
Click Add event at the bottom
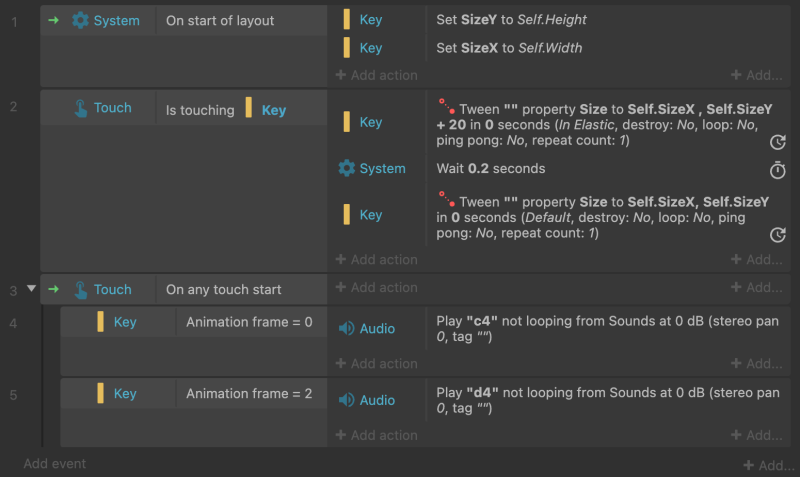pos(55,464)
